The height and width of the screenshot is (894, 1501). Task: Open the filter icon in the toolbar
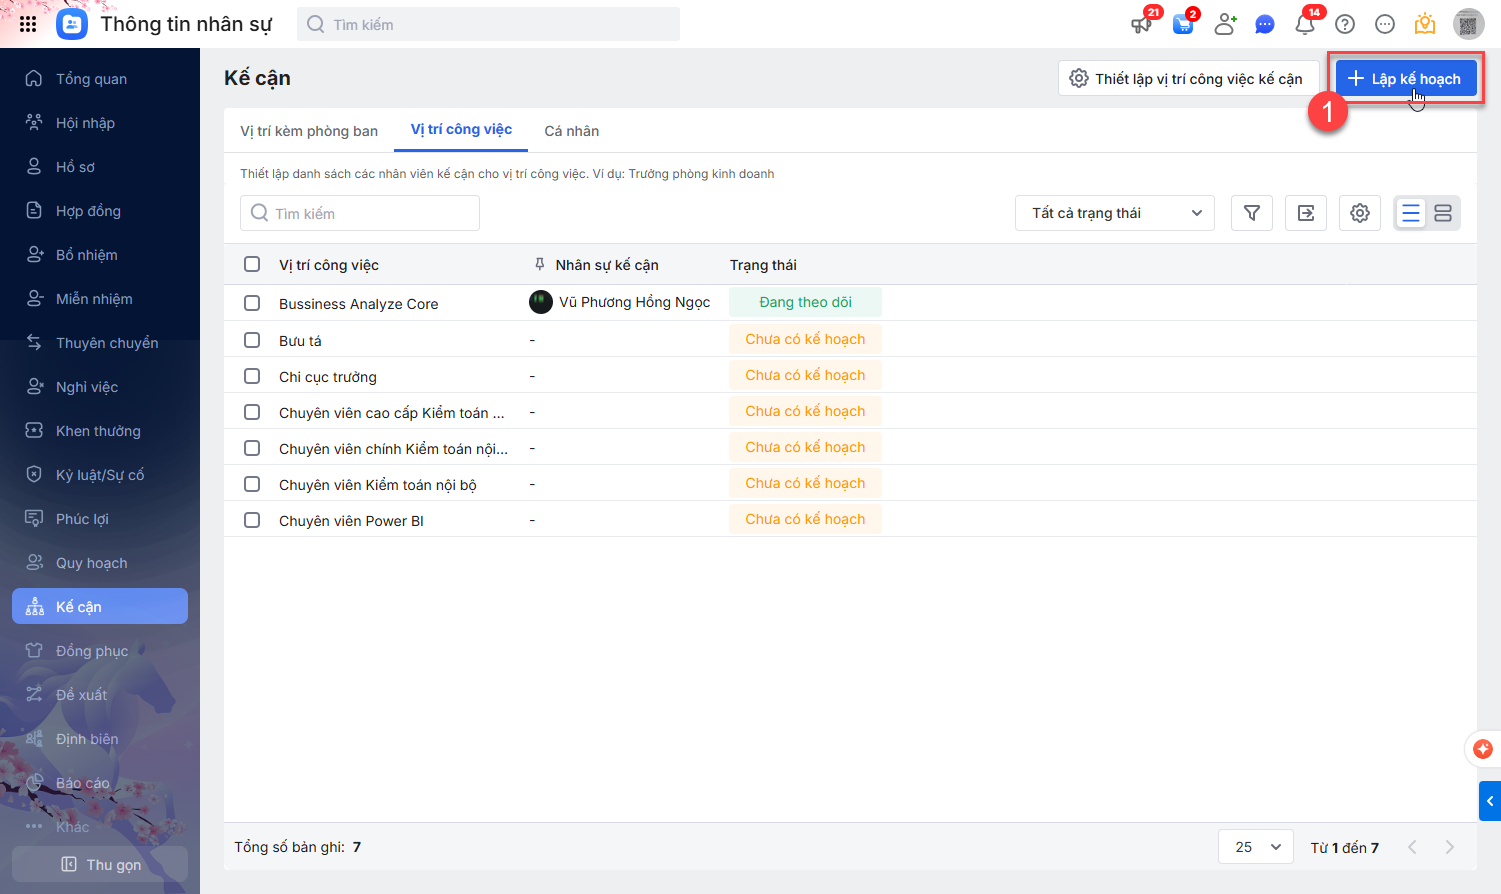click(x=1251, y=213)
